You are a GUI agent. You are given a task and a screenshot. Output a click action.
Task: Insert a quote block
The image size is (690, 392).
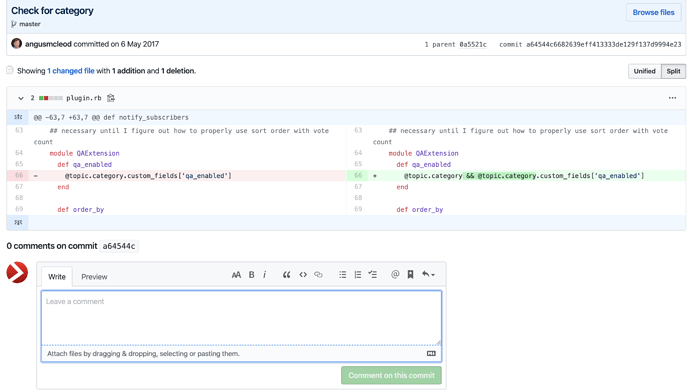[x=286, y=275]
